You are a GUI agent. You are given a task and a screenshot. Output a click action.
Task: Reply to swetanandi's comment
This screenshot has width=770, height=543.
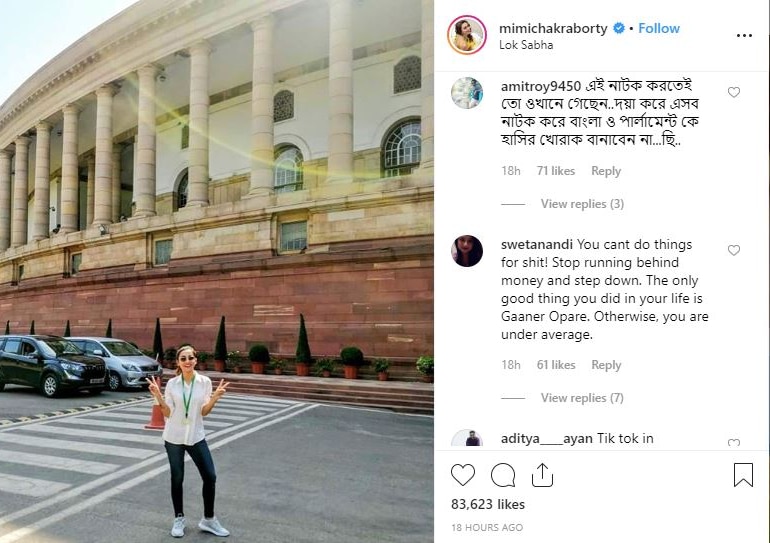point(606,365)
